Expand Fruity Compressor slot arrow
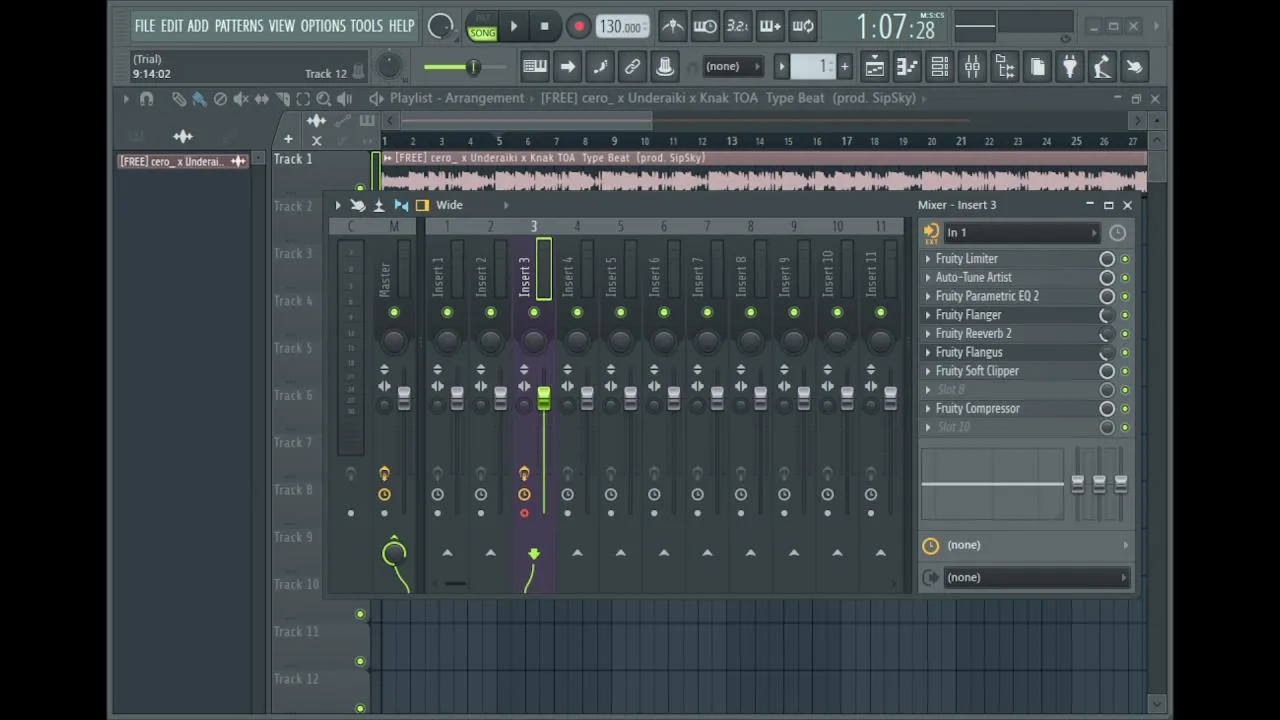 click(x=928, y=409)
